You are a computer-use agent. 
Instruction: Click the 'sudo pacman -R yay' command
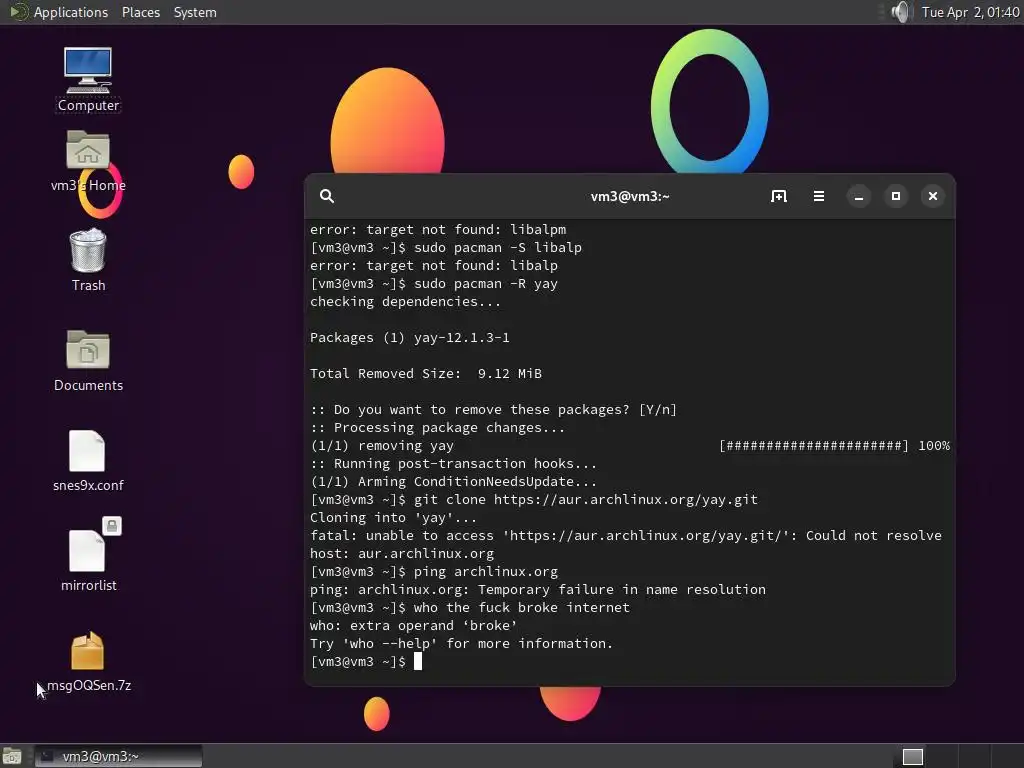click(x=486, y=283)
